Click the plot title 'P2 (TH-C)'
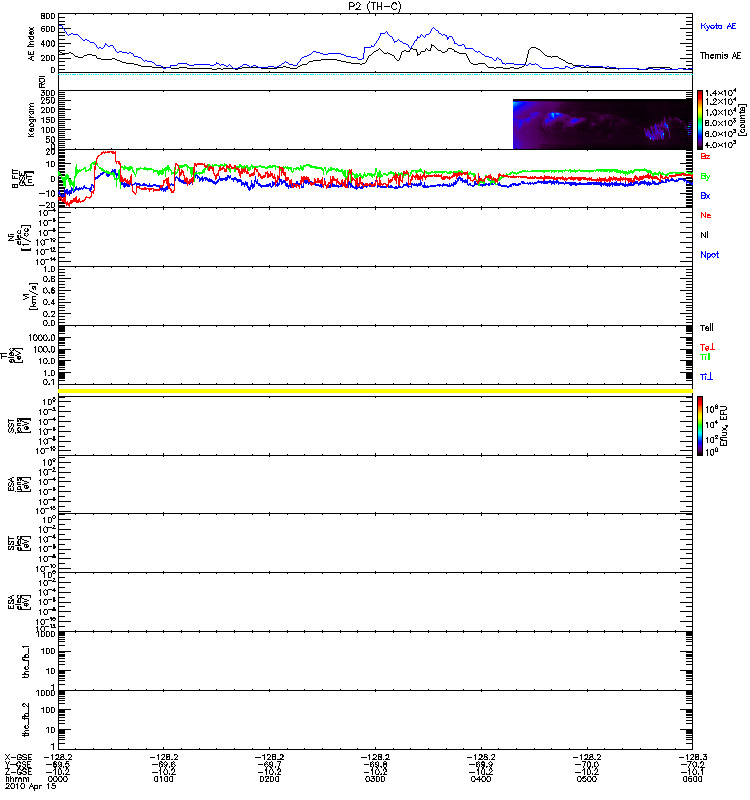Image resolution: width=750 pixels, height=800 pixels. (x=374, y=6)
